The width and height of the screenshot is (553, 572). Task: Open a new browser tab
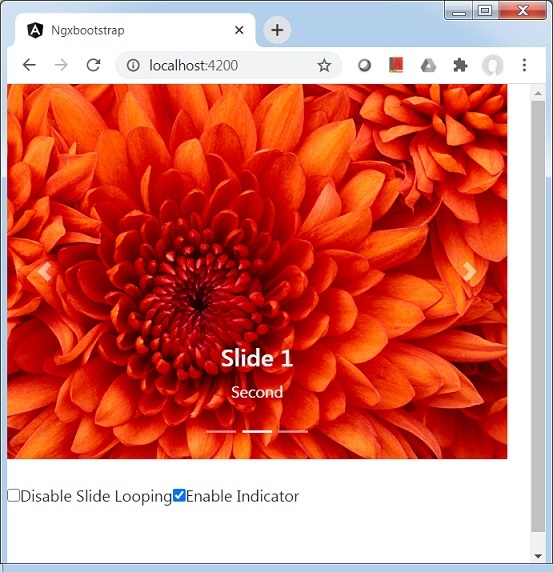click(x=277, y=30)
